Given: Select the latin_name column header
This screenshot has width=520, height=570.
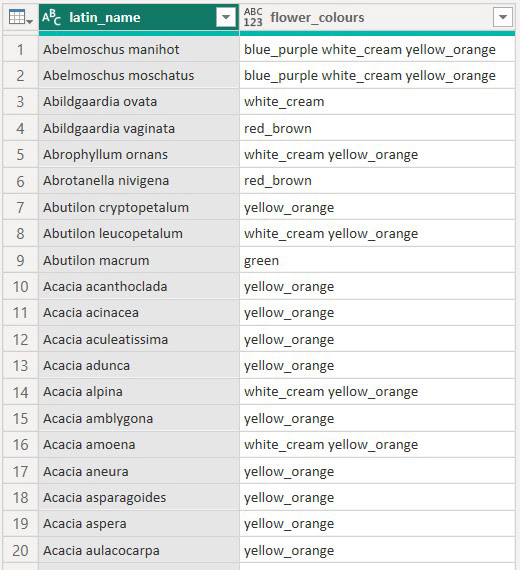Looking at the screenshot, I should coord(139,17).
